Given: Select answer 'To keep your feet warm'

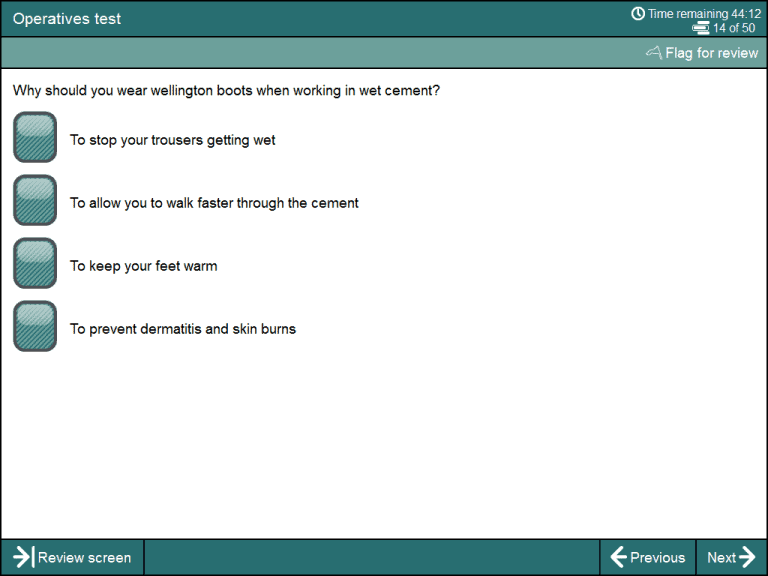Looking at the screenshot, I should [35, 263].
